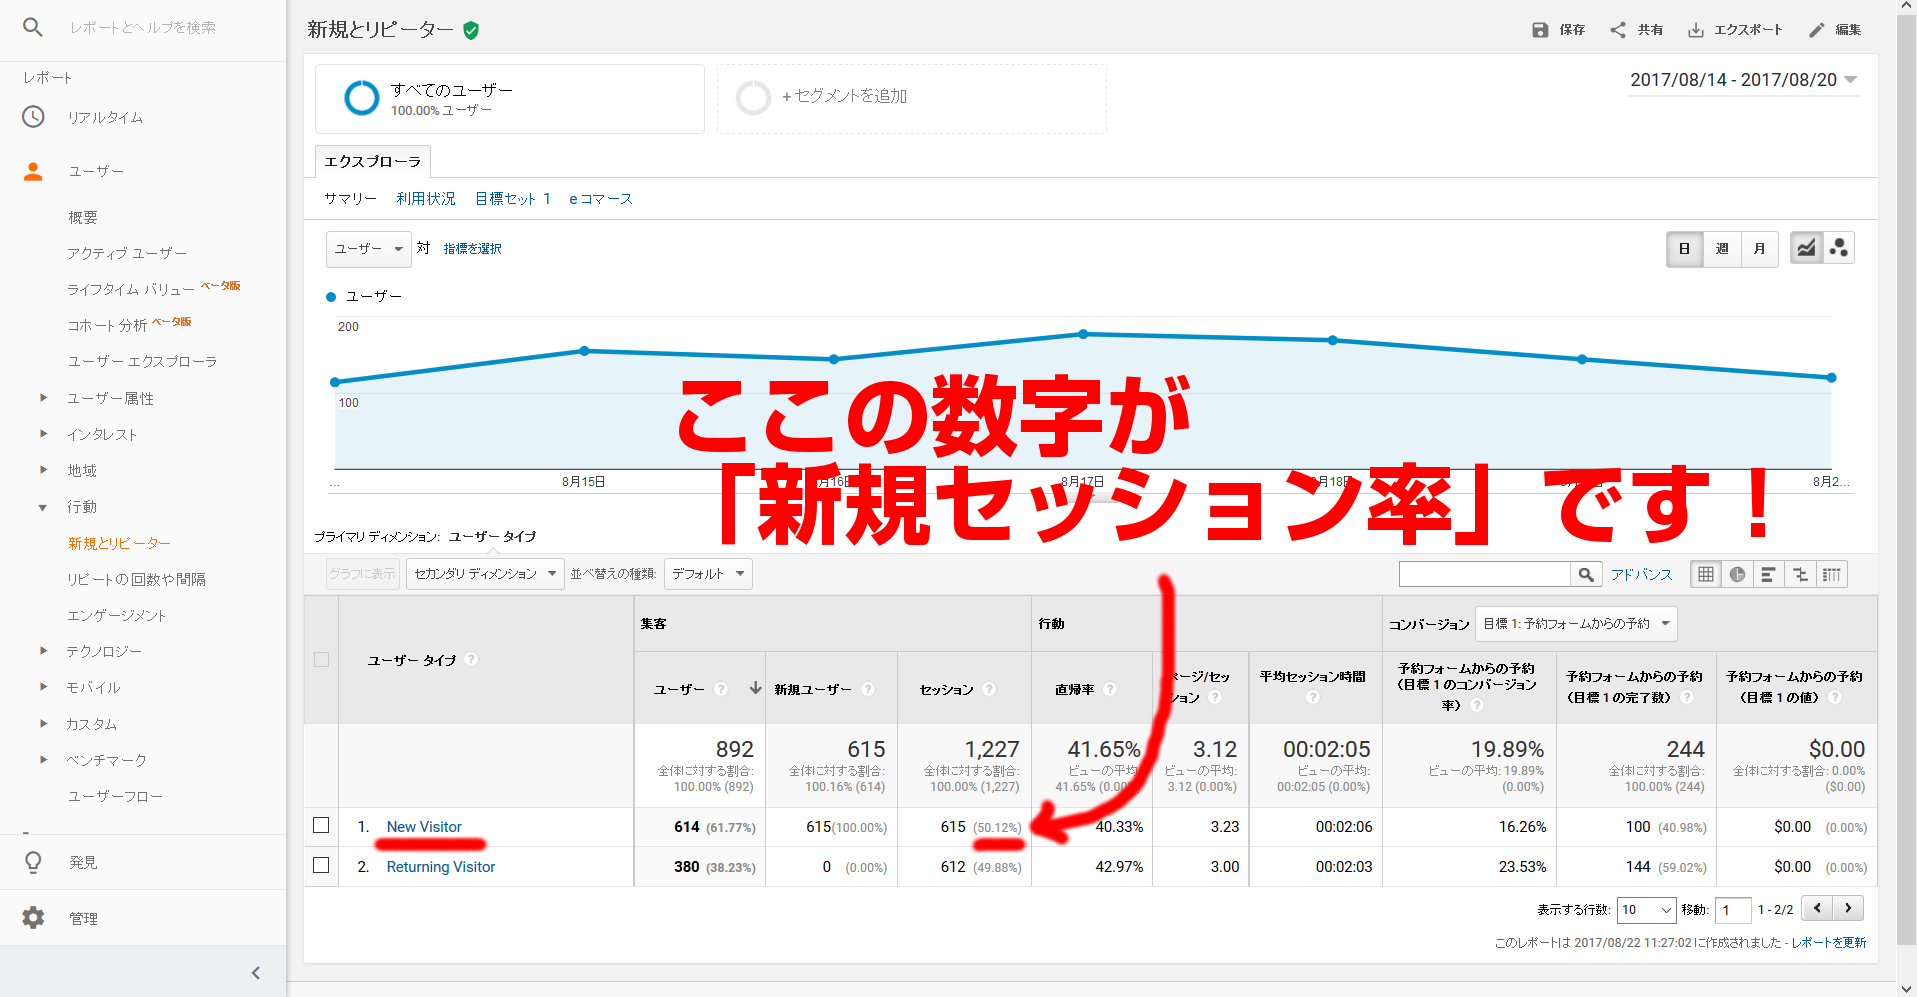This screenshot has height=997, width=1917.
Task: Switch to サマリー sub-tab
Action: [x=350, y=199]
